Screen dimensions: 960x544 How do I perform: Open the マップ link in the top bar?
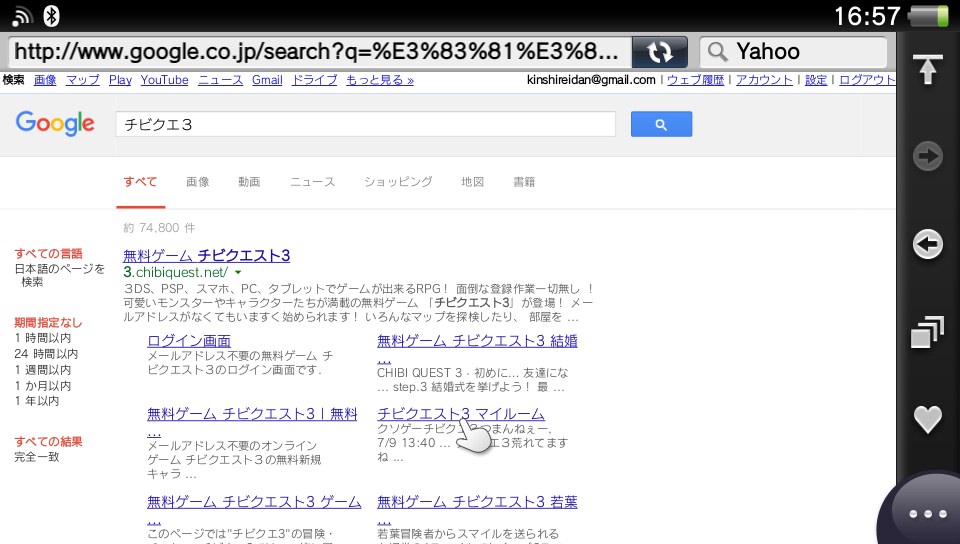(83, 80)
